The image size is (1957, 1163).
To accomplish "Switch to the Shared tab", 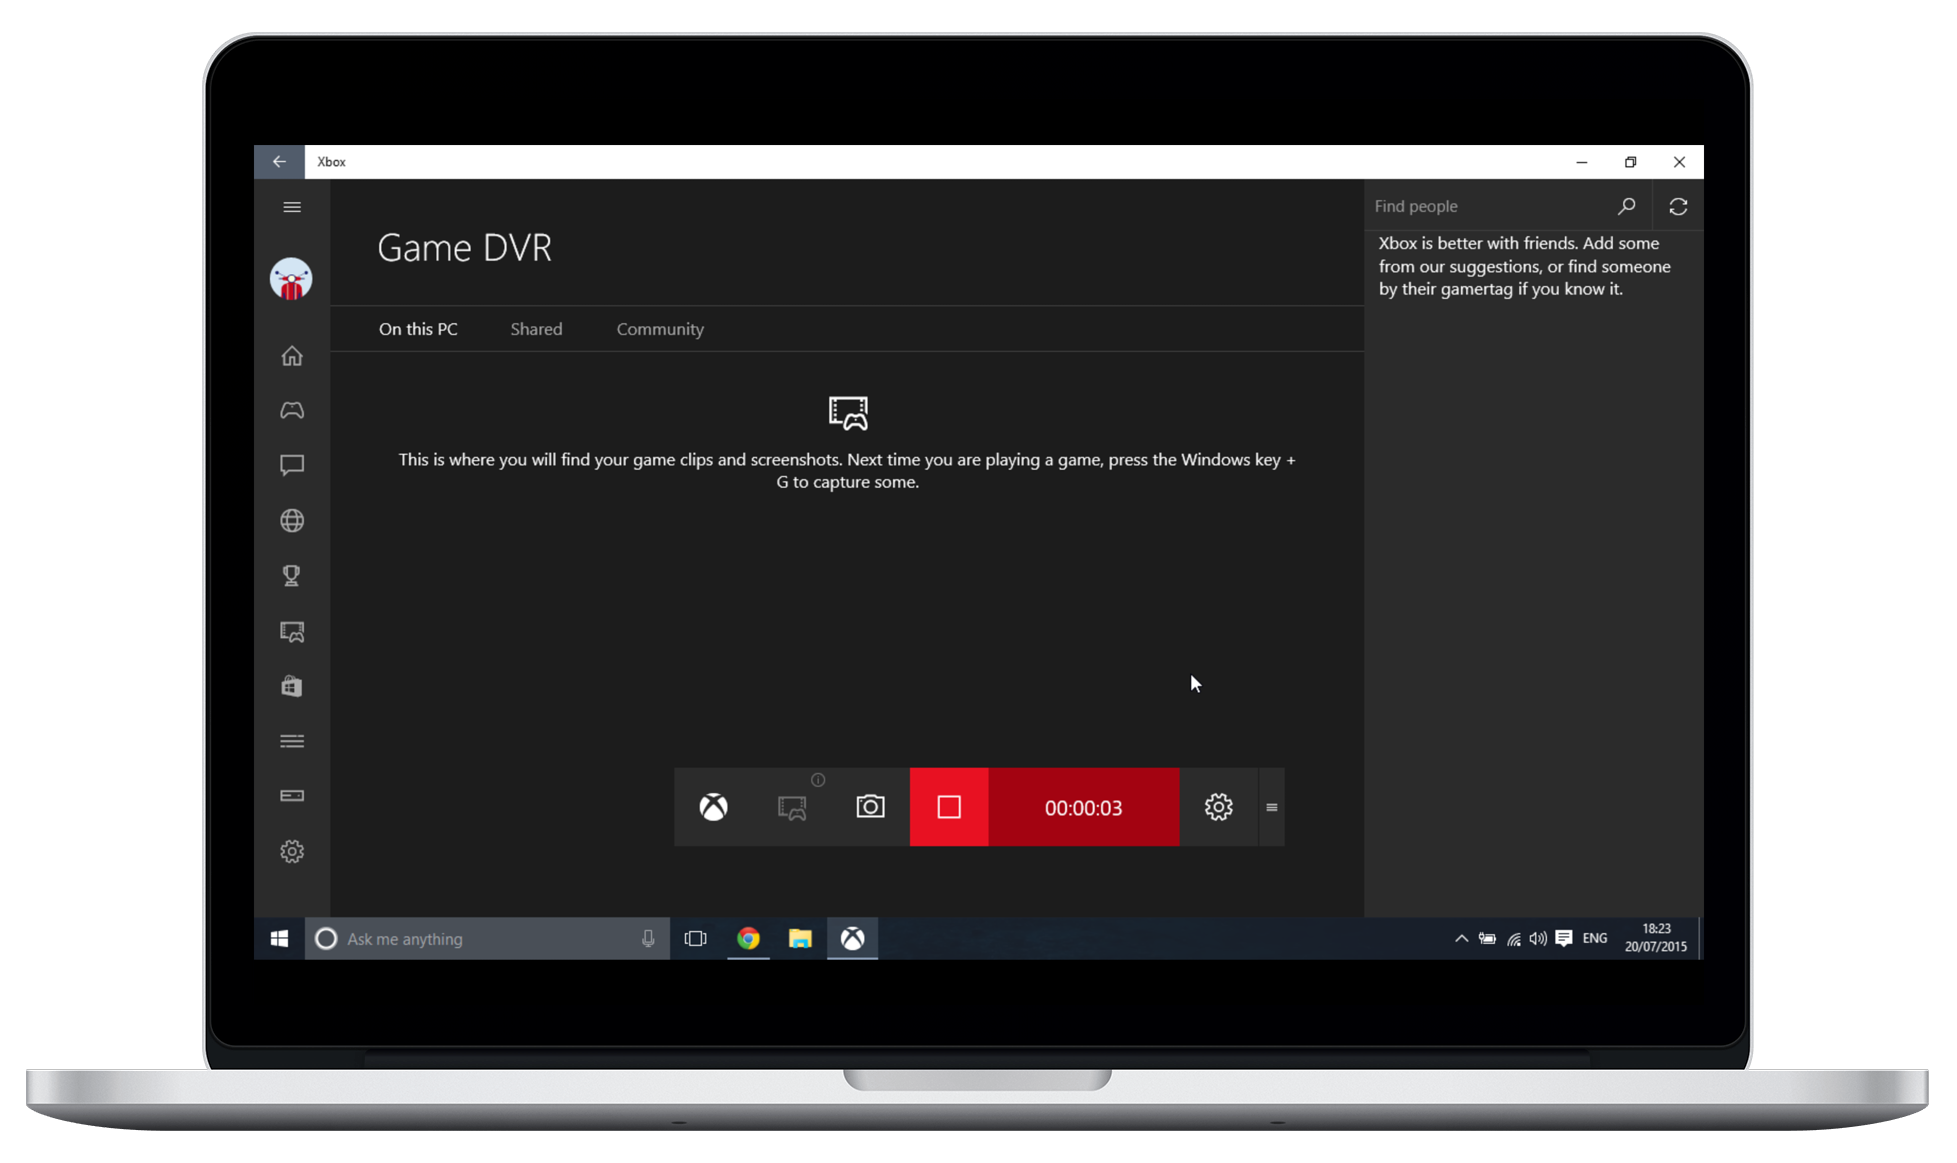I will pyautogui.click(x=536, y=328).
